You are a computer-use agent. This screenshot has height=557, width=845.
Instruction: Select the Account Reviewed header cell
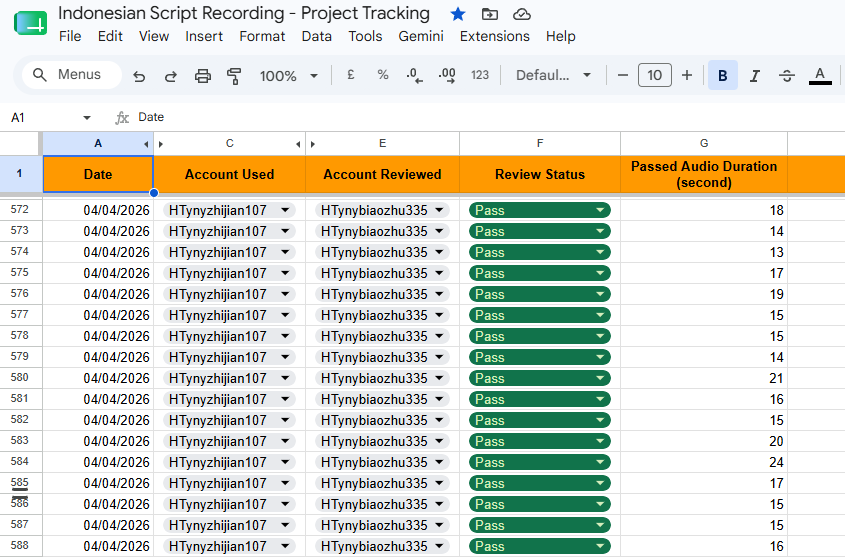click(x=382, y=174)
